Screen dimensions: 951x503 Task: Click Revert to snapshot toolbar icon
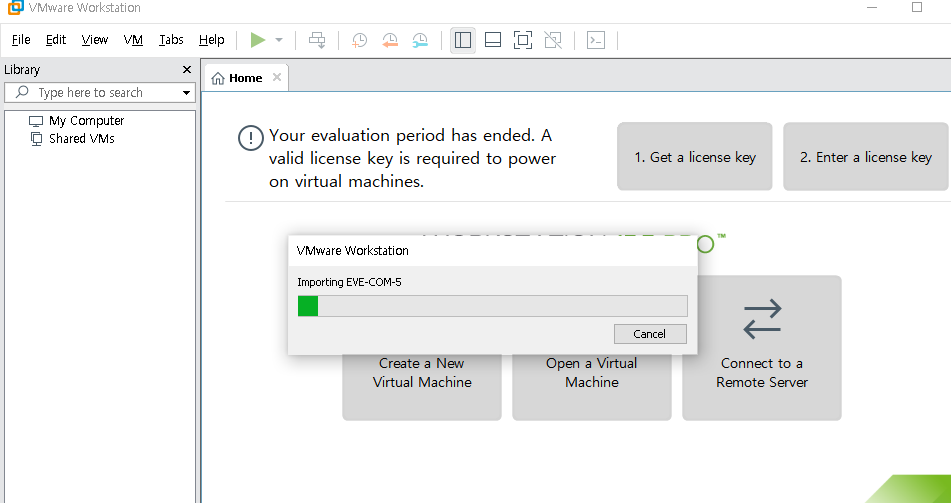coord(390,40)
